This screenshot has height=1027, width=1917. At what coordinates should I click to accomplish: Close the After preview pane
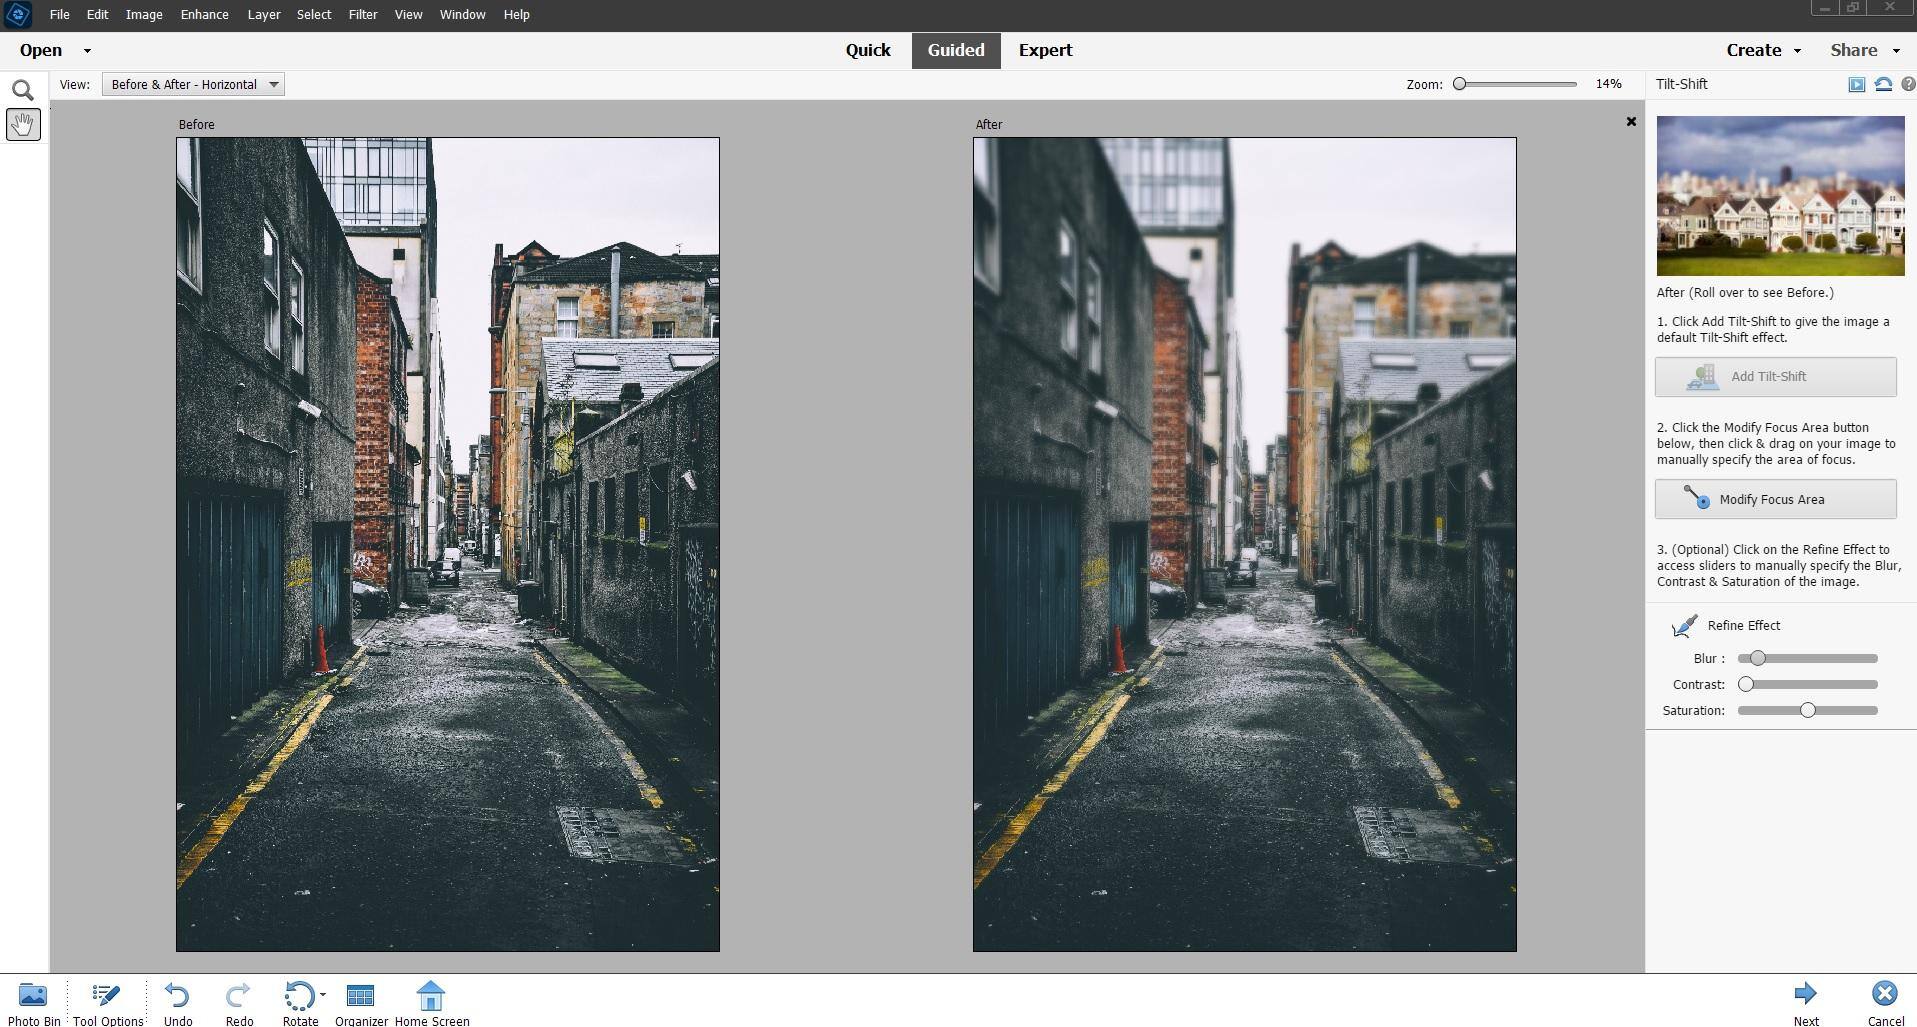point(1631,122)
